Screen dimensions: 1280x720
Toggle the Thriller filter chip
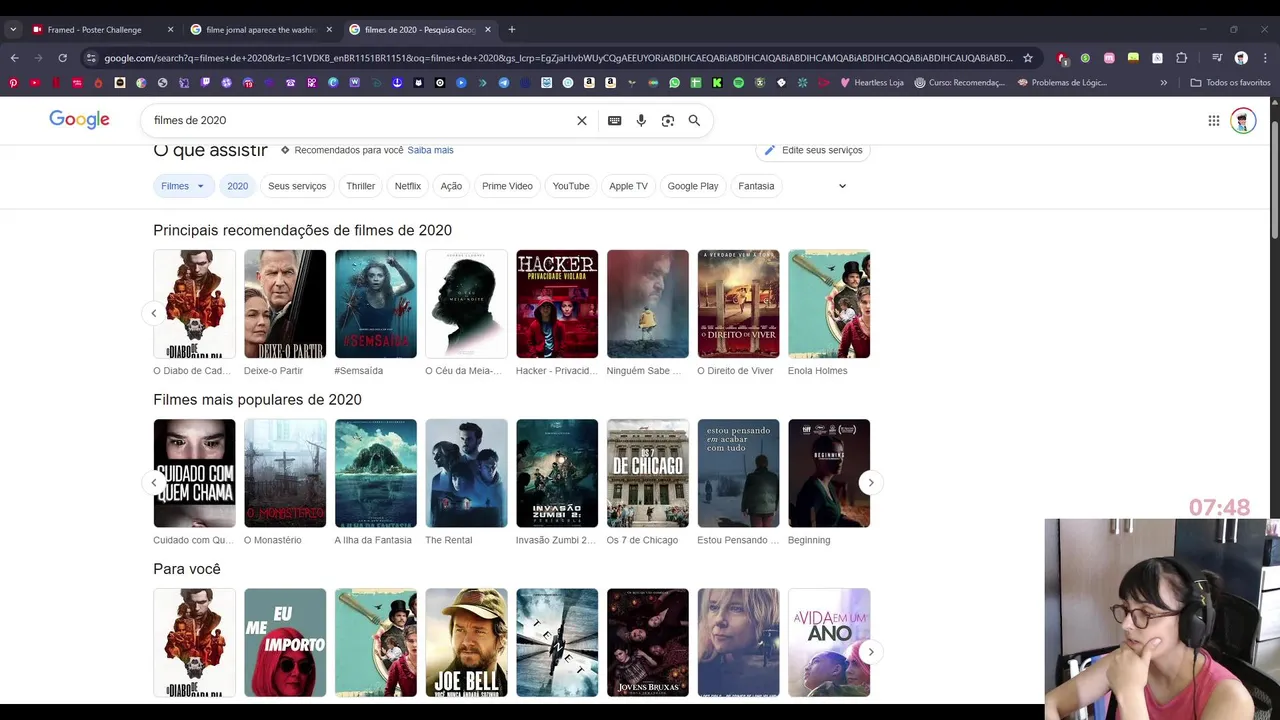coord(360,186)
